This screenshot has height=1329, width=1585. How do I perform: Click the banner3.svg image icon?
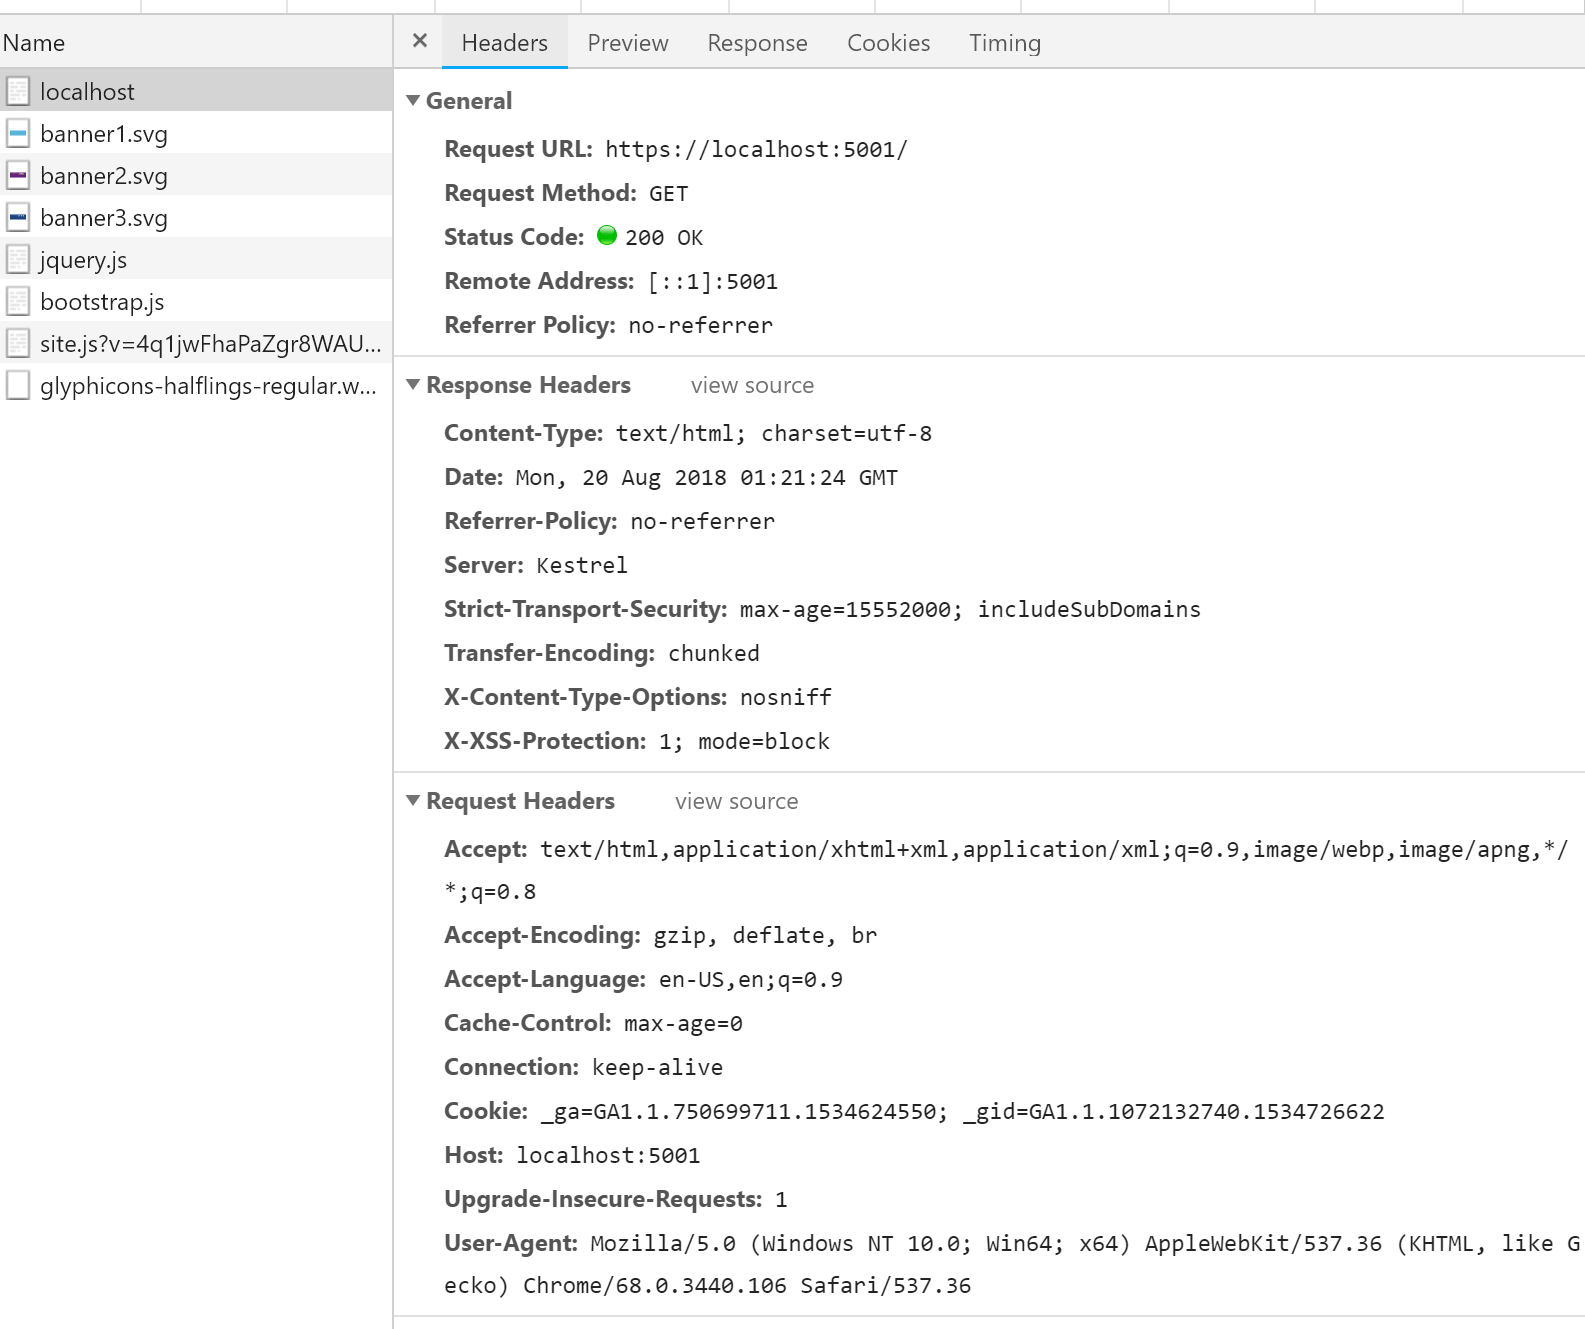(x=18, y=218)
